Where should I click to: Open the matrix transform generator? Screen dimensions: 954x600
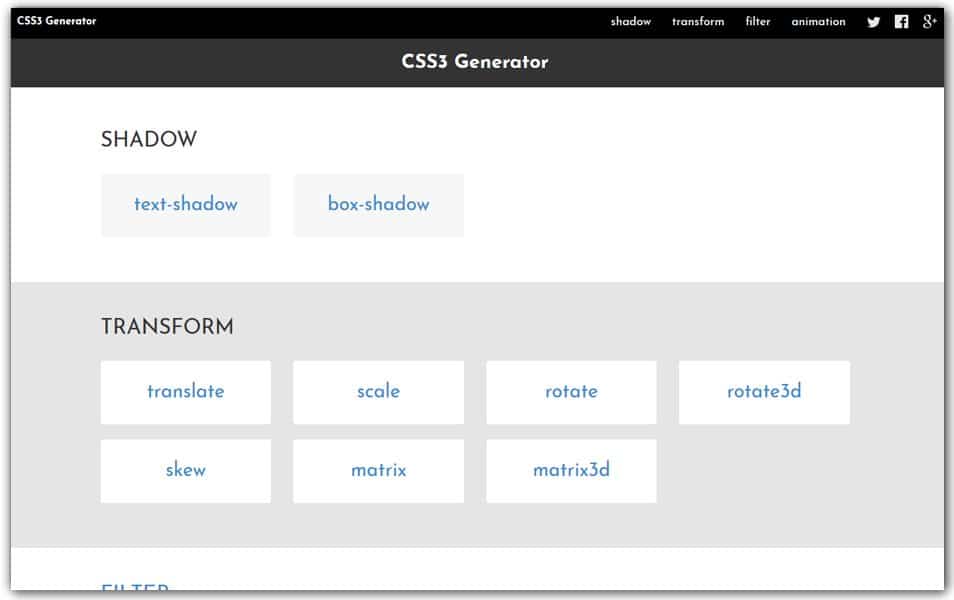tap(378, 470)
